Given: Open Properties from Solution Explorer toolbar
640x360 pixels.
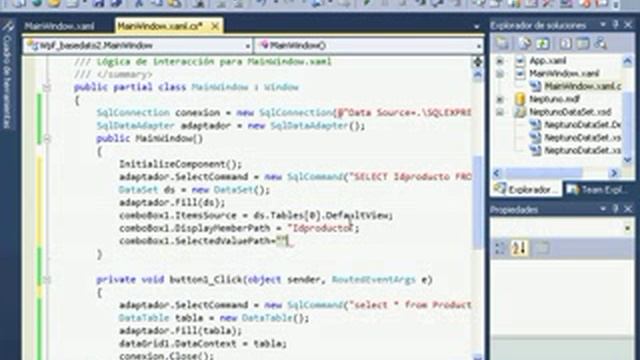Looking at the screenshot, I should pos(502,43).
